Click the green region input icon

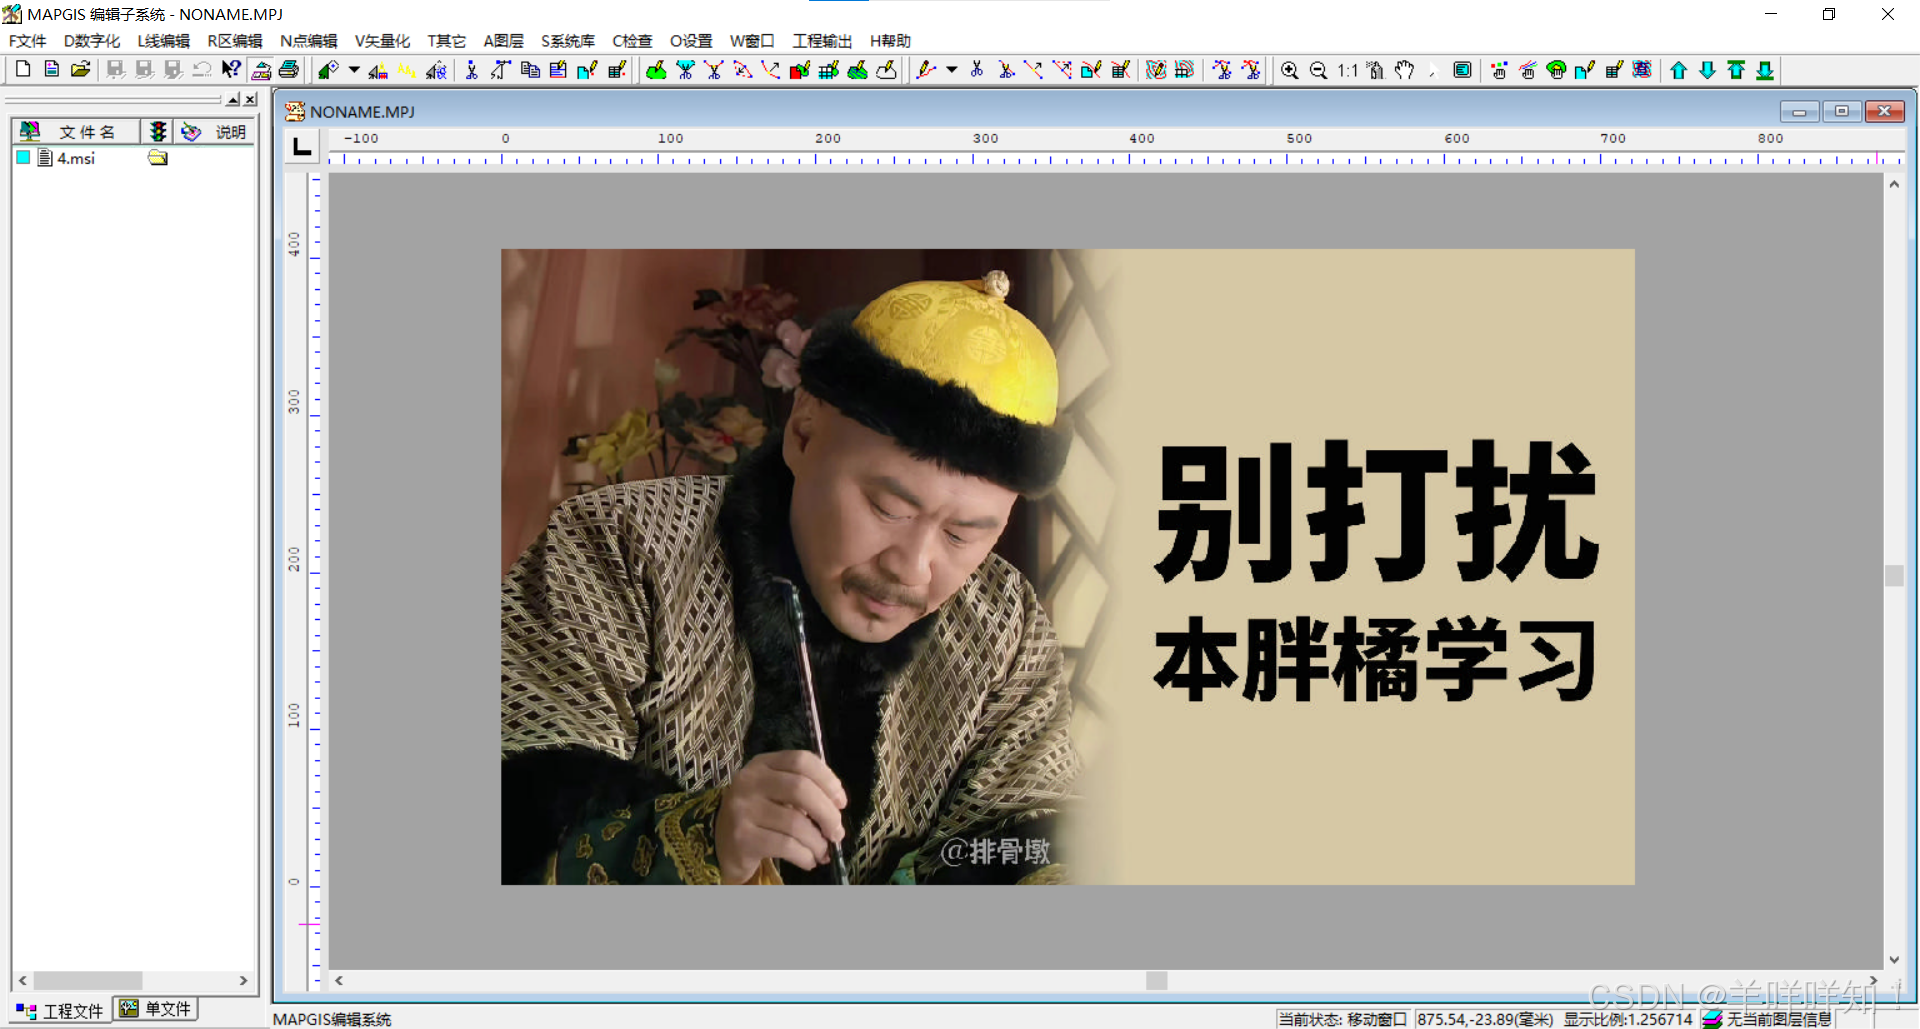(x=656, y=69)
